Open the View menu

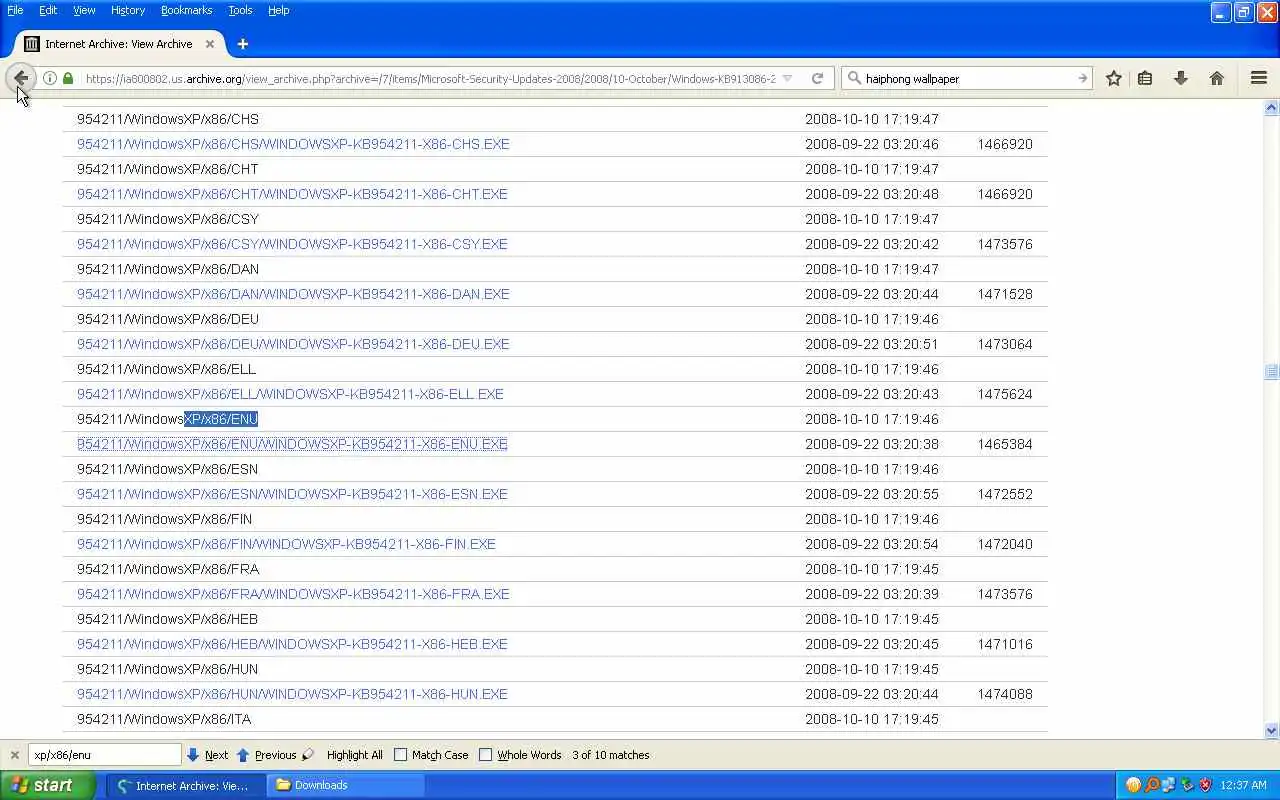tap(84, 10)
